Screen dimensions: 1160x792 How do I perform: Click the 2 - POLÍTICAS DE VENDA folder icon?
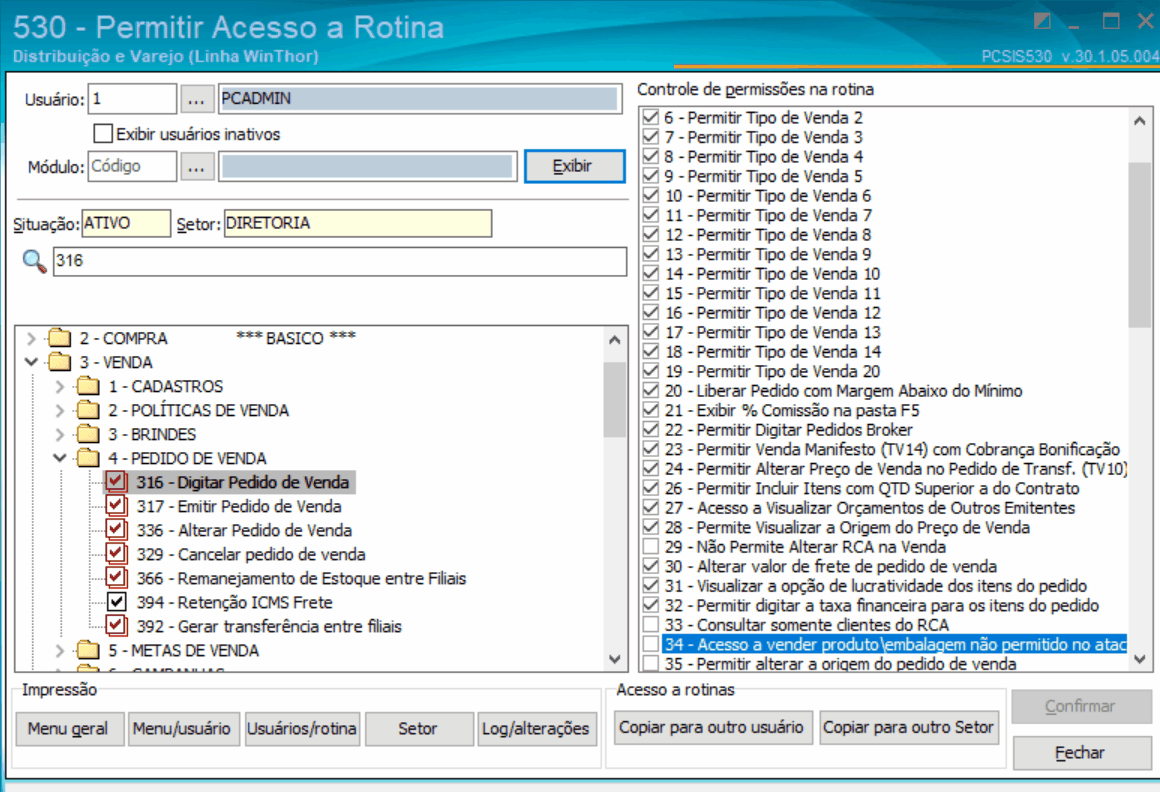pyautogui.click(x=88, y=410)
